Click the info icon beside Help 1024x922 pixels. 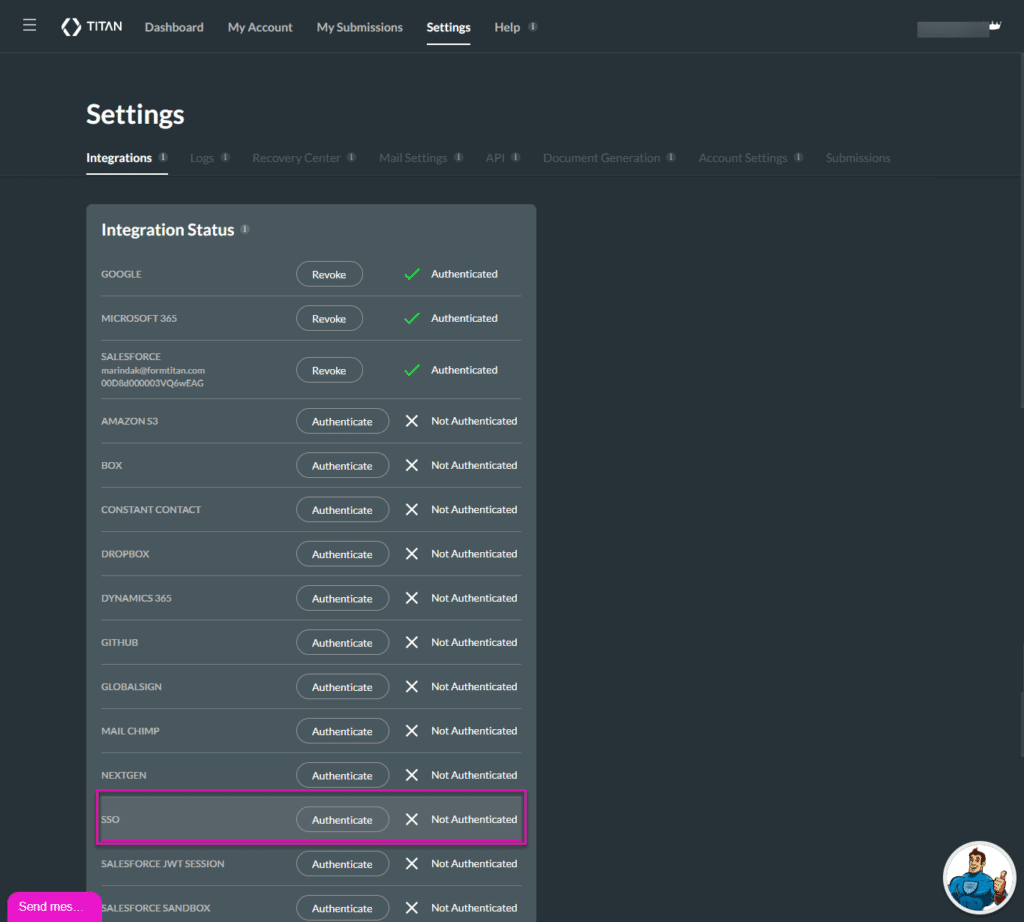pyautogui.click(x=532, y=27)
